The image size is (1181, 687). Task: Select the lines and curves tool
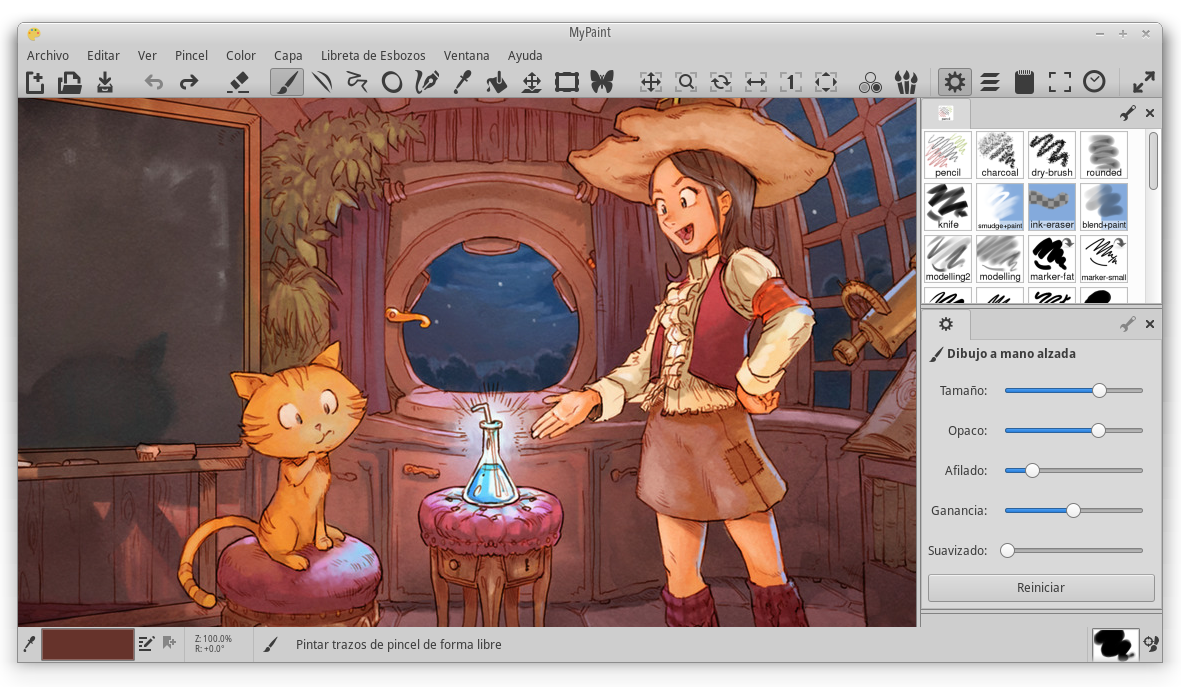[322, 82]
